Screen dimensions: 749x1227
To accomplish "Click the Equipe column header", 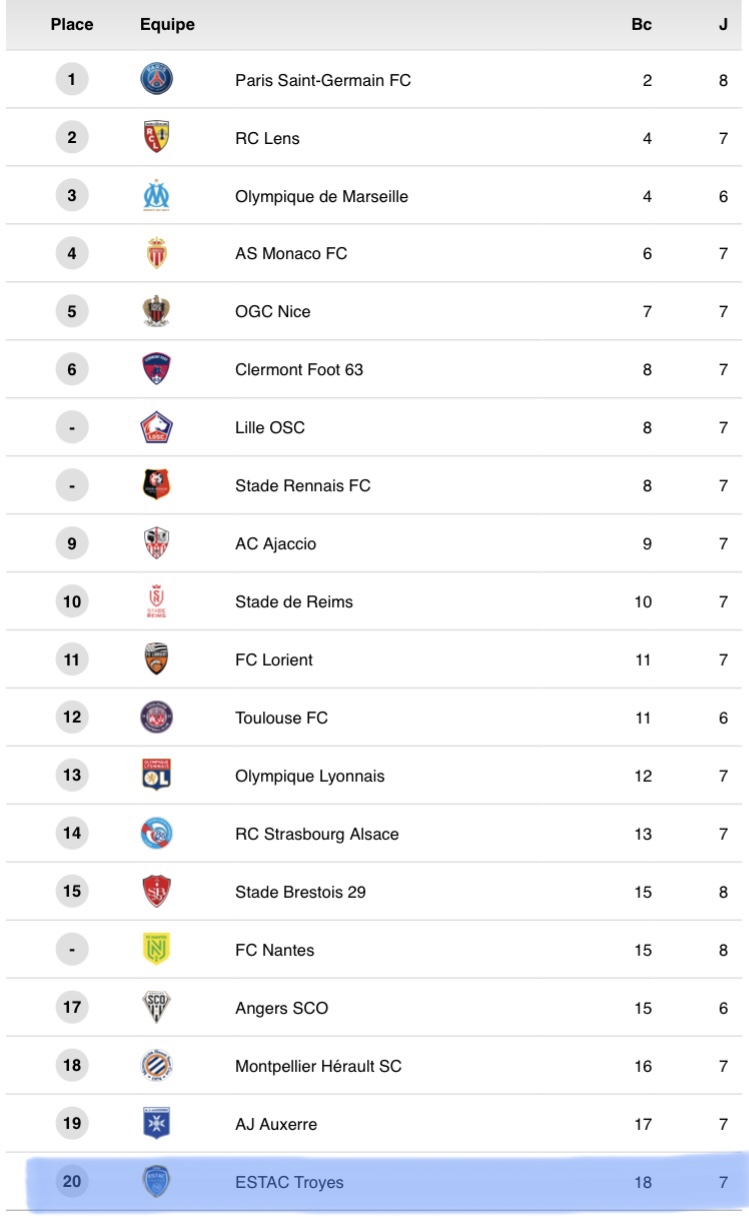I will coord(167,25).
